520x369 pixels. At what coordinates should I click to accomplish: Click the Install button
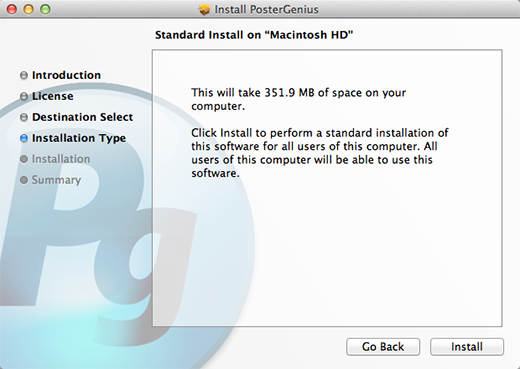click(467, 347)
